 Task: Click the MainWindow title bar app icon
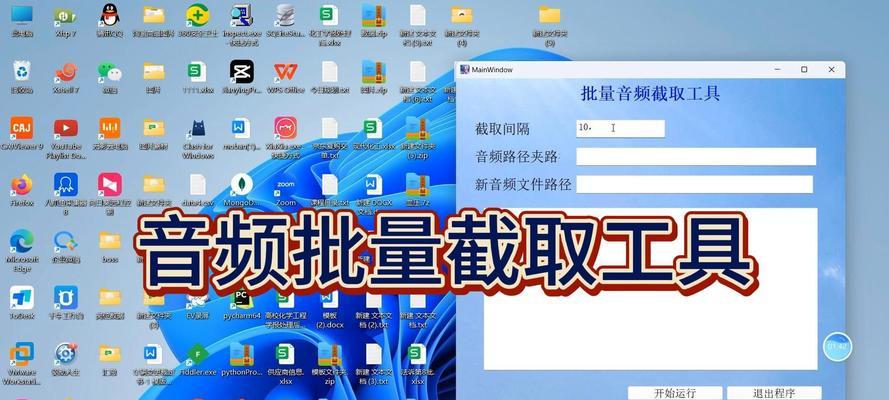[465, 70]
